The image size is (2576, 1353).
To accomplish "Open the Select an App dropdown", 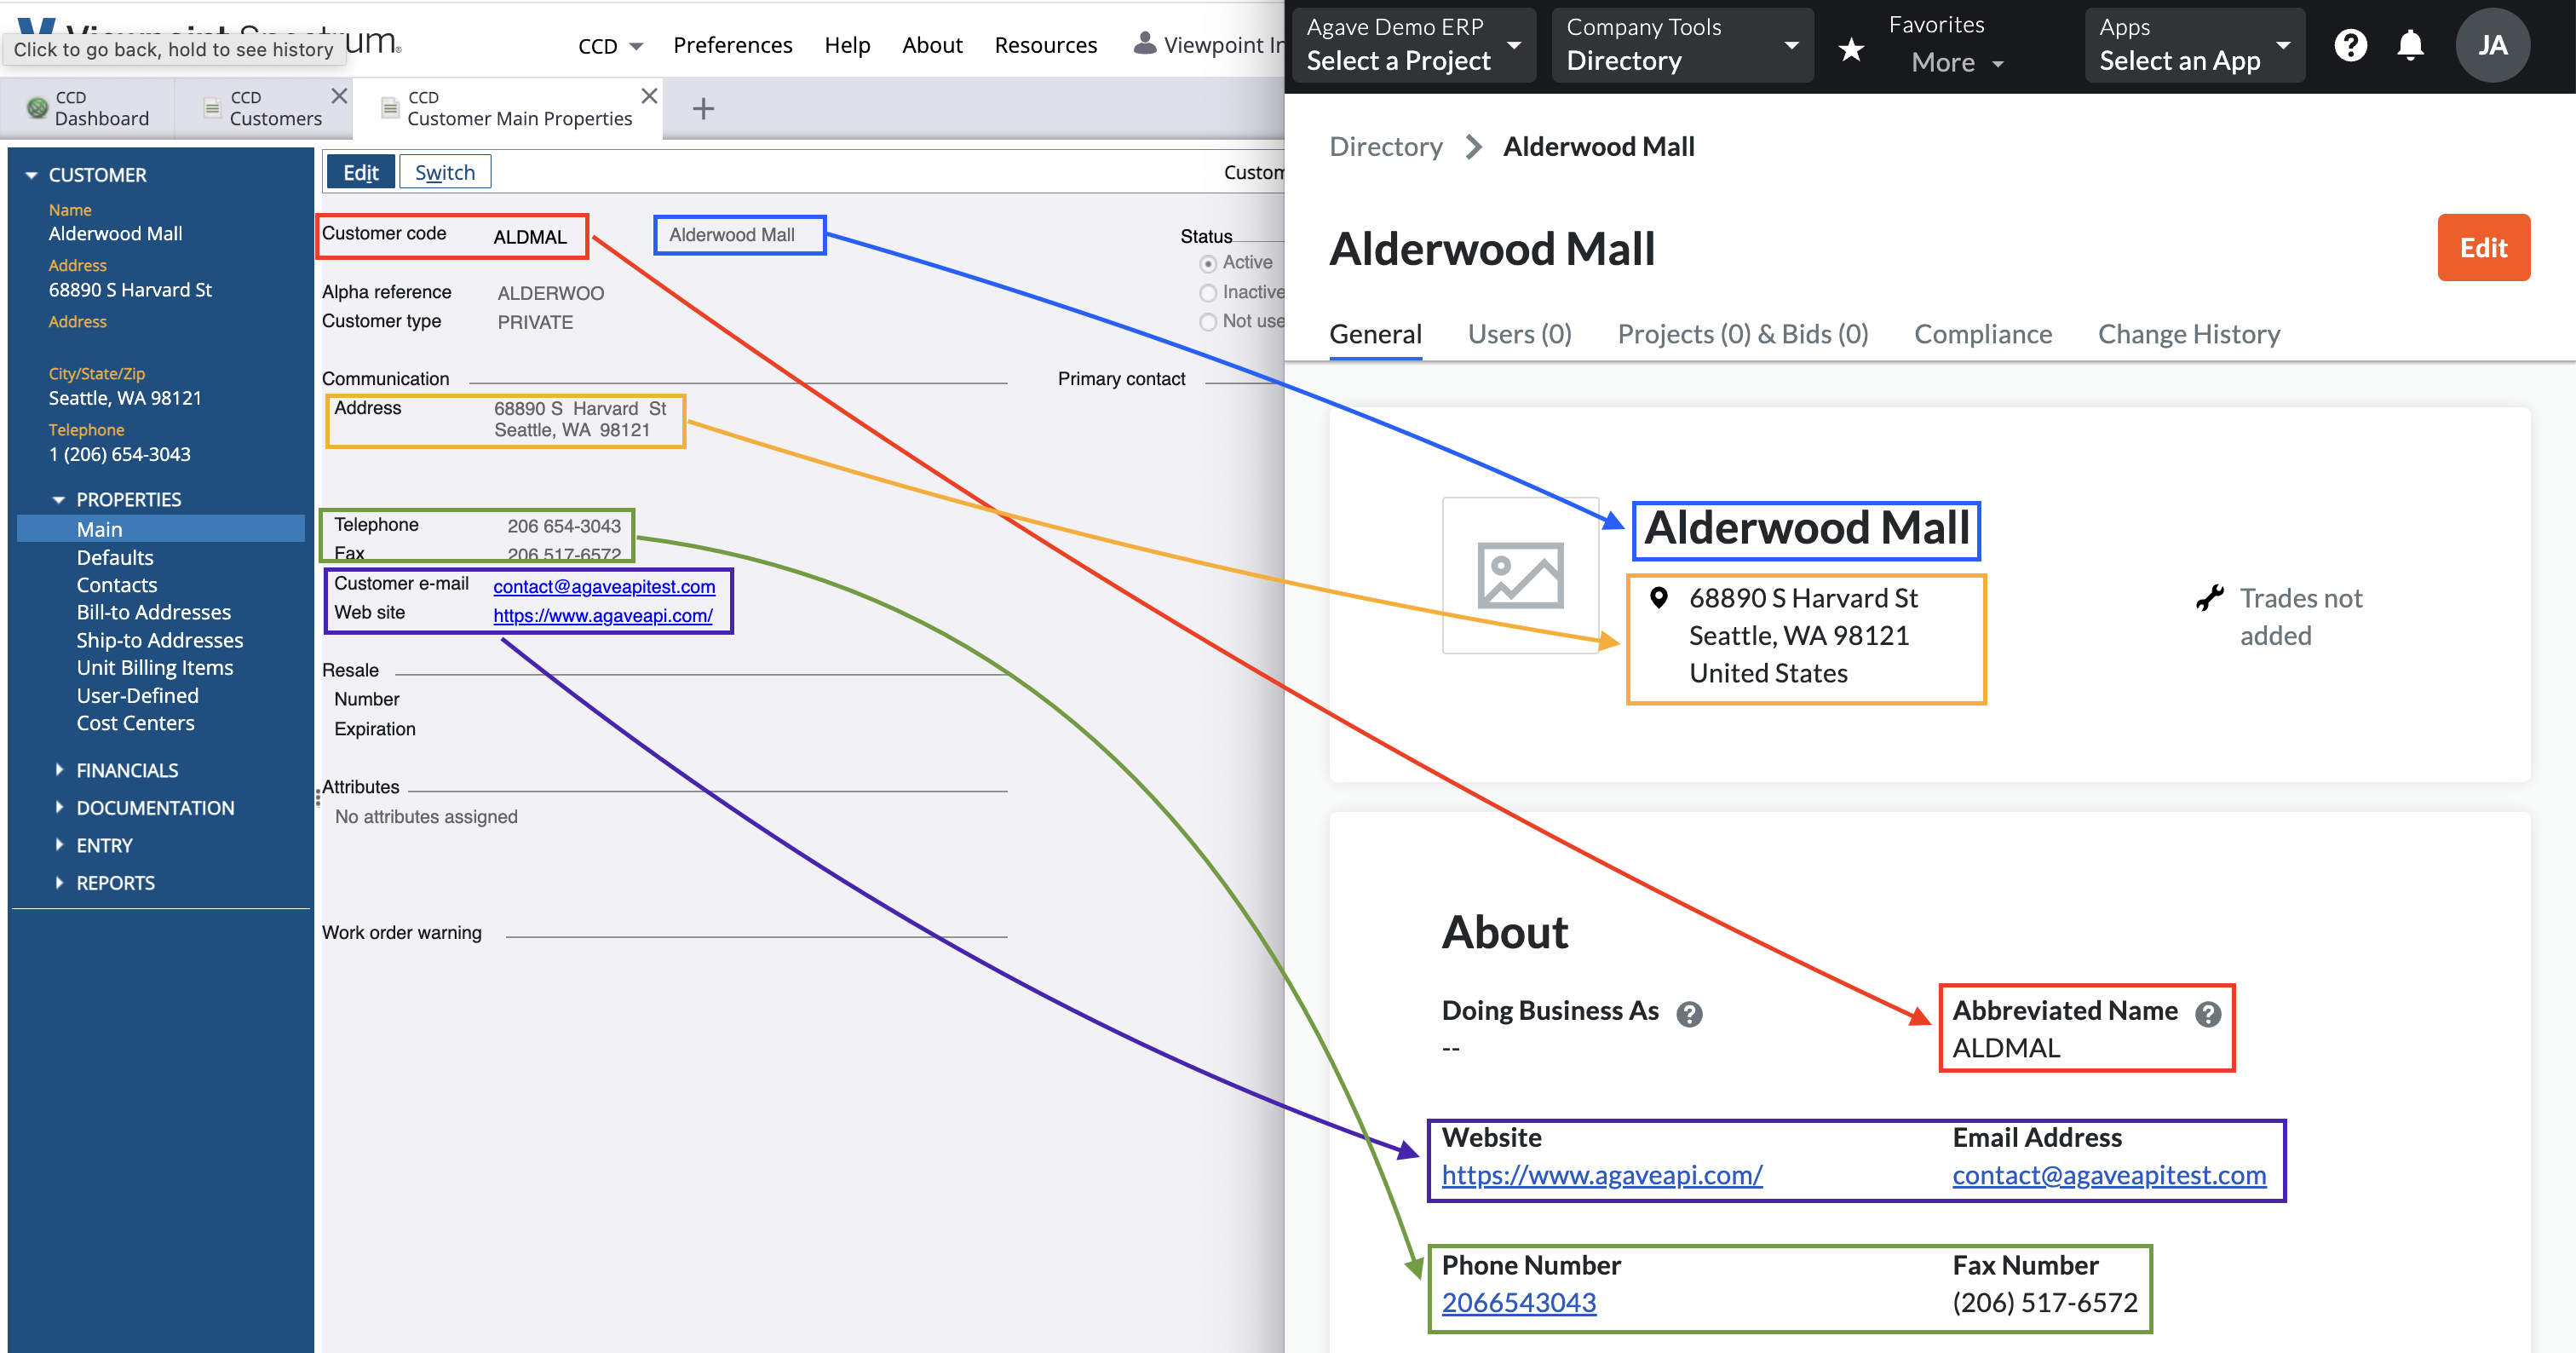I will pyautogui.click(x=2194, y=45).
